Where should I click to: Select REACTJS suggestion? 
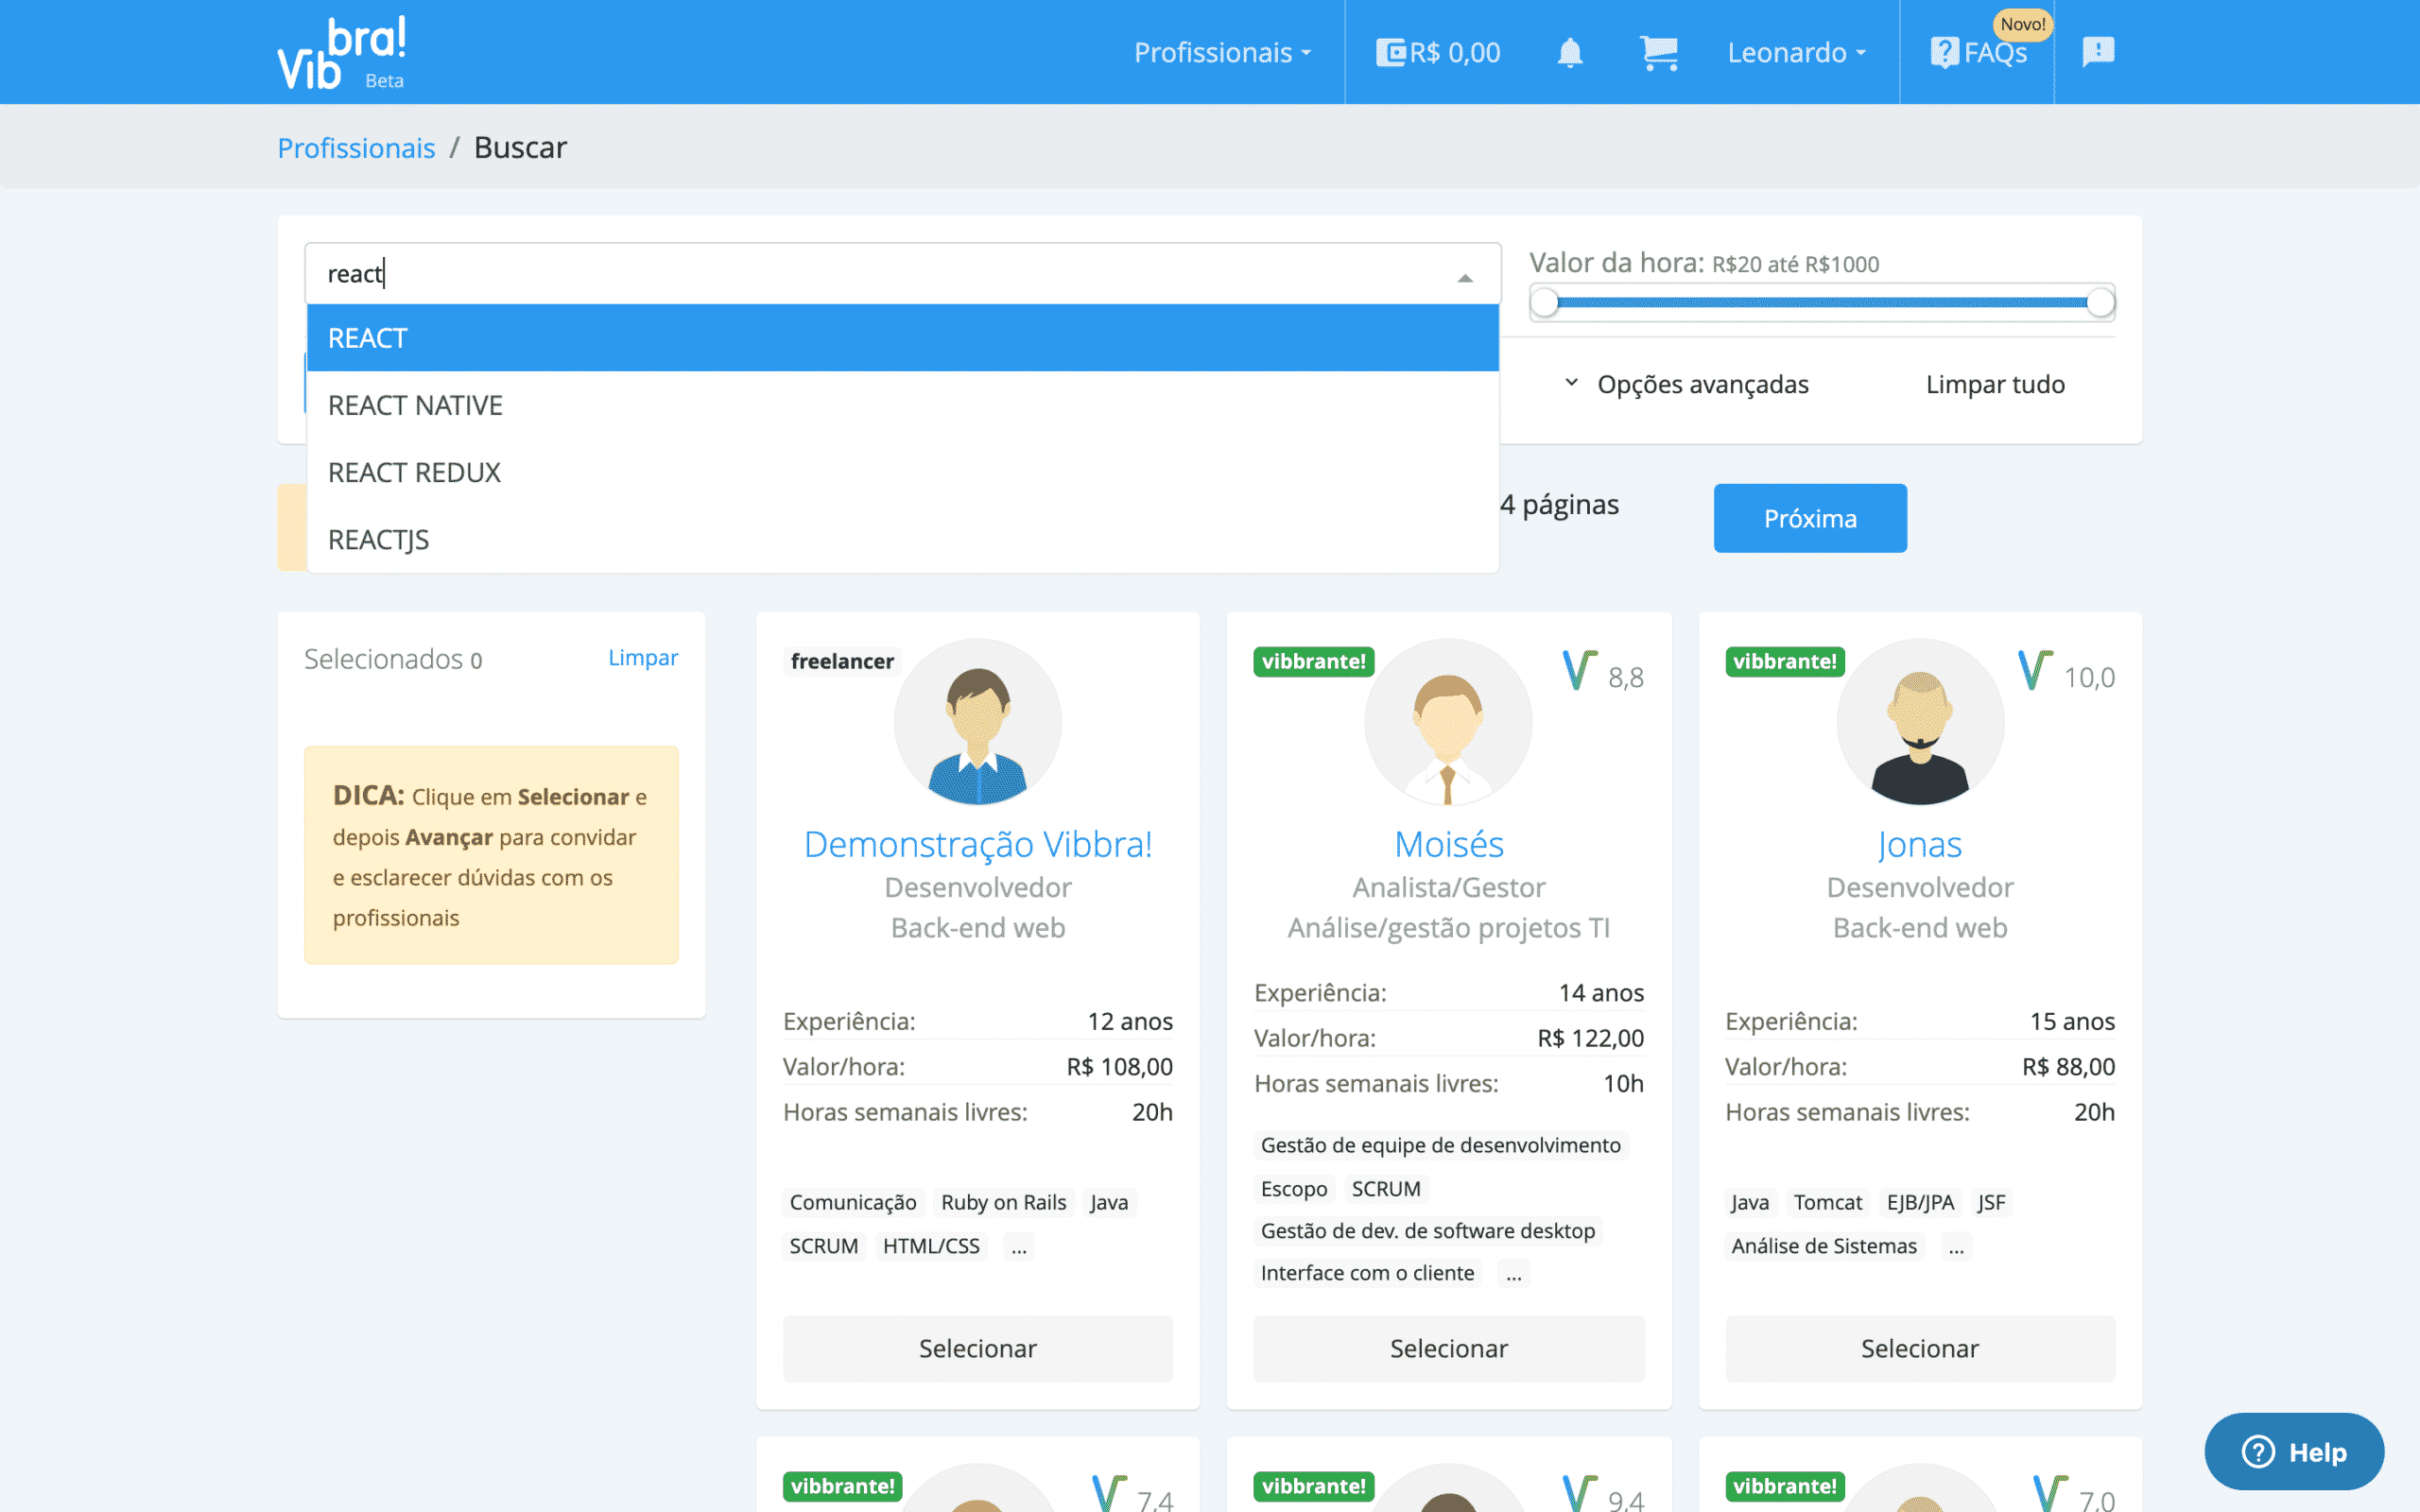(x=902, y=539)
